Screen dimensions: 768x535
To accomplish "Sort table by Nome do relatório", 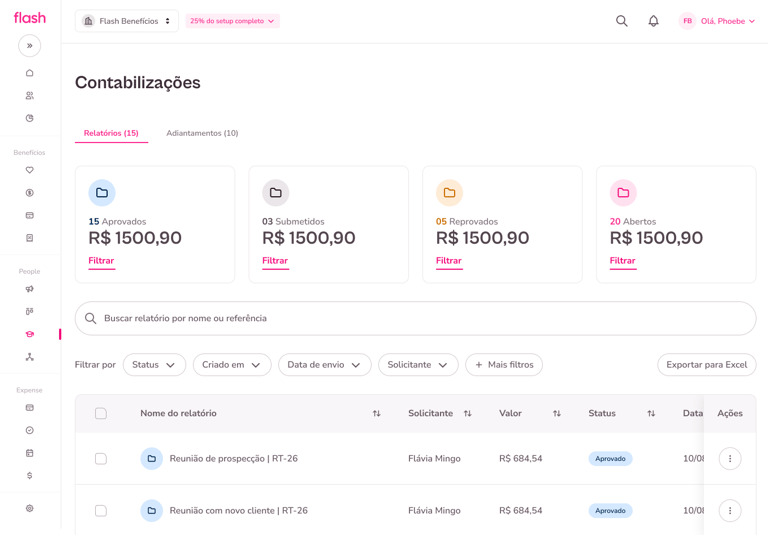I will click(376, 413).
